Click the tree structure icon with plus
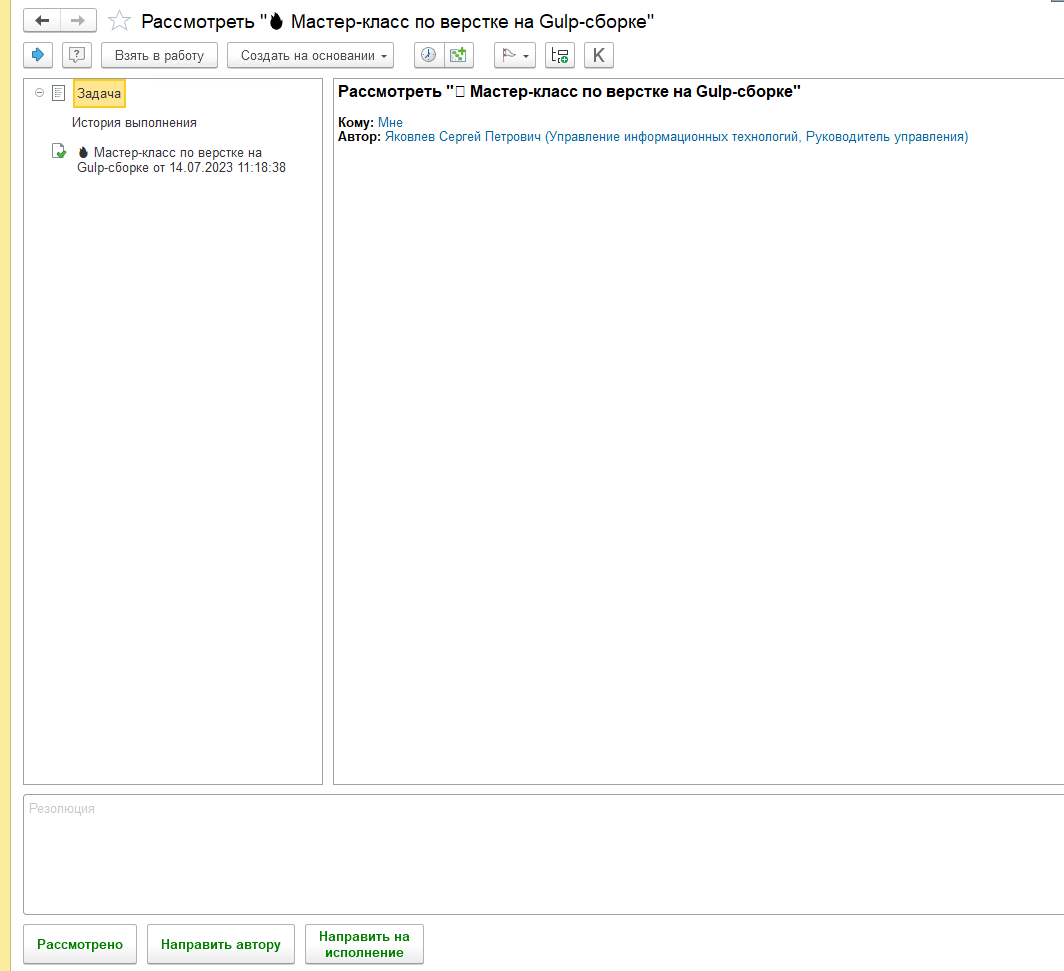Screen dimensions: 1064x971 (560, 55)
